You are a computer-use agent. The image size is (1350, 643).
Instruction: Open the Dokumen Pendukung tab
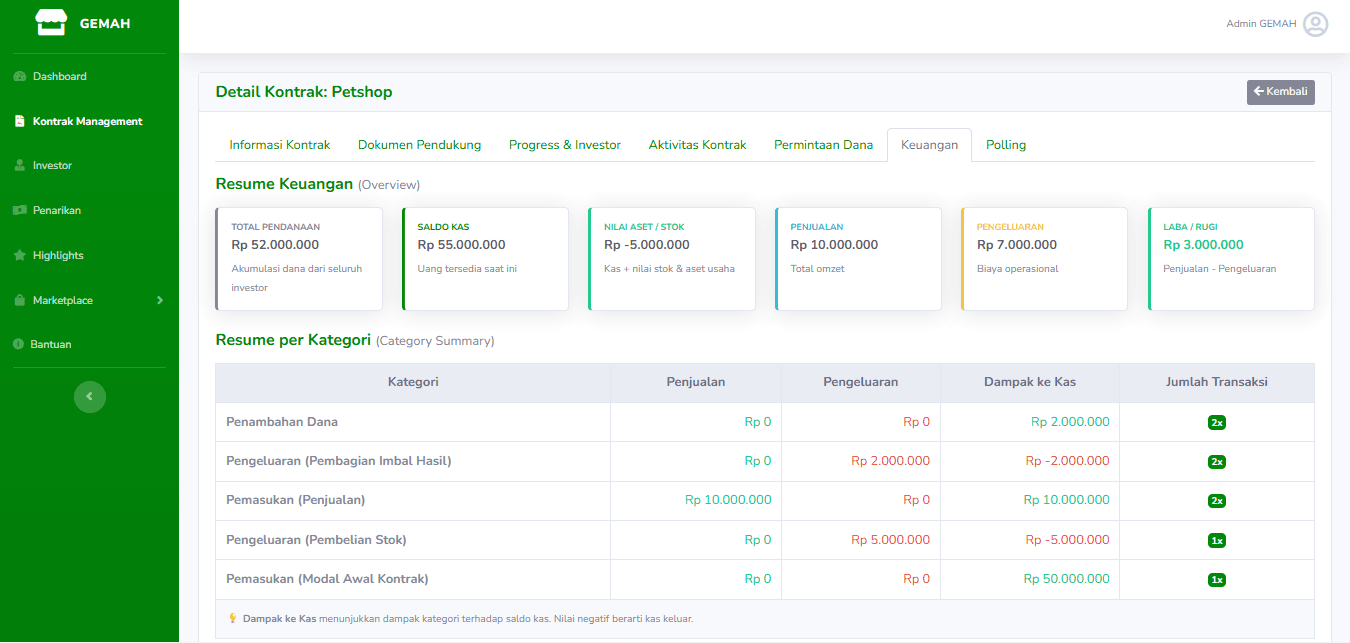pyautogui.click(x=419, y=145)
